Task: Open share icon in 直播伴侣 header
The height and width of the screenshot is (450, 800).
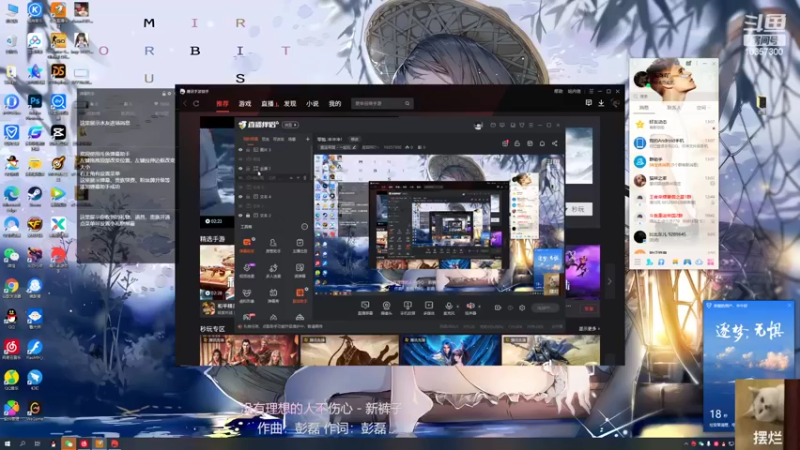Action: tap(555, 143)
